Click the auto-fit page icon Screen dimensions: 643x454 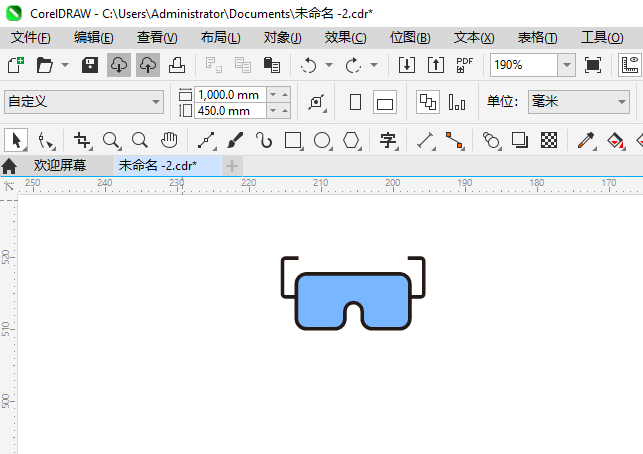[x=317, y=102]
